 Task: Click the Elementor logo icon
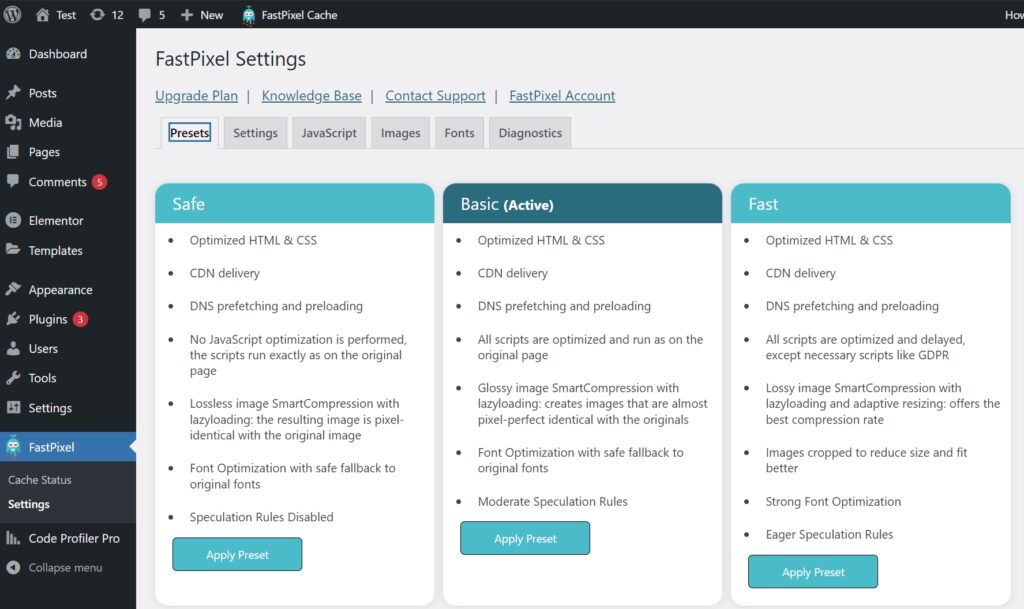pyautogui.click(x=13, y=221)
